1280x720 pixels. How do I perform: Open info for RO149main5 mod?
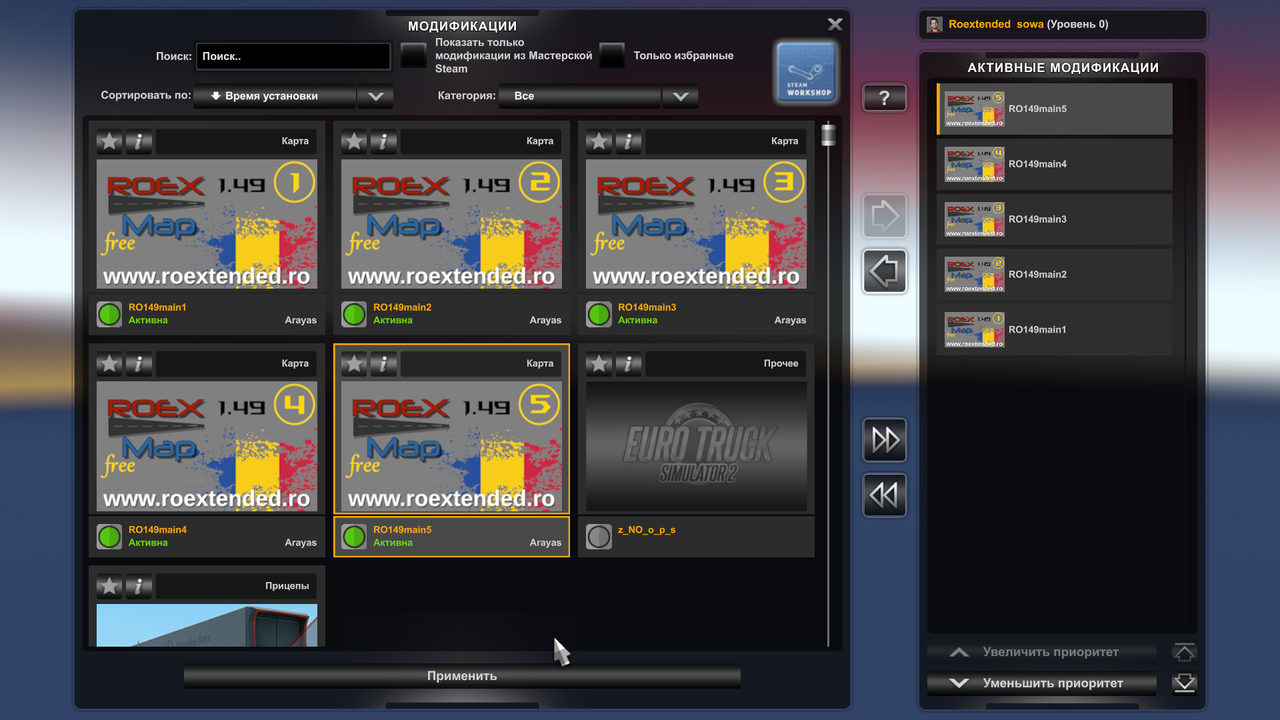tap(384, 364)
